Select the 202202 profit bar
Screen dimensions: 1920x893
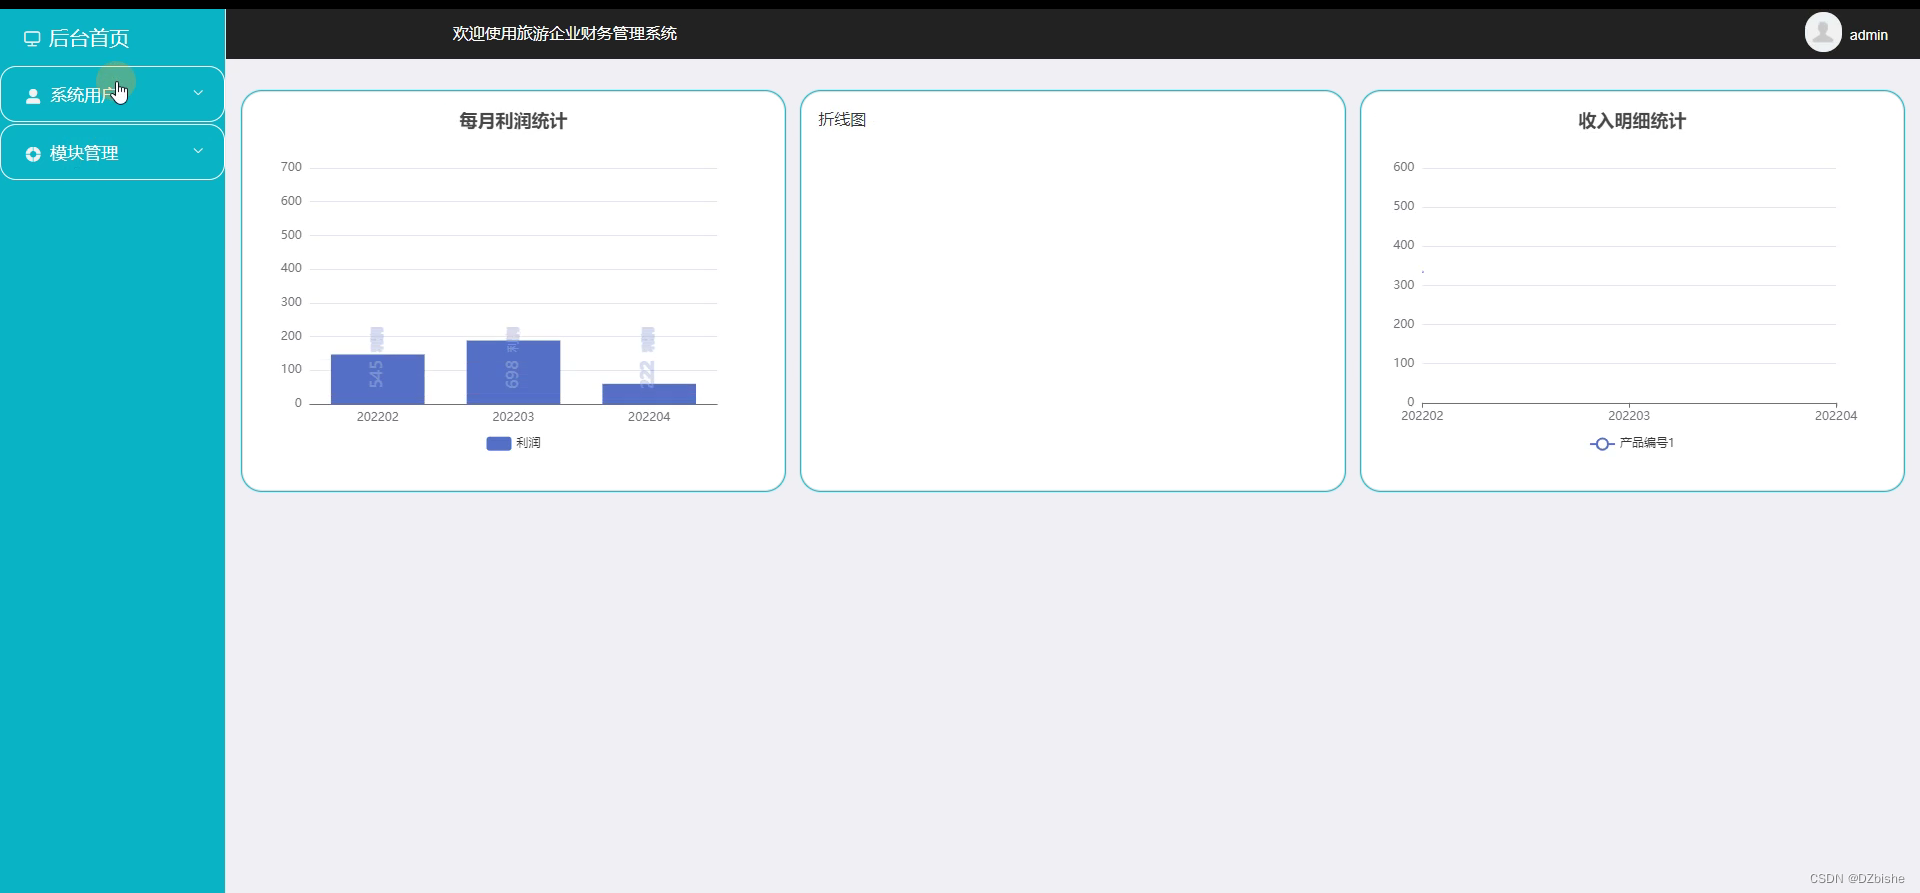[378, 379]
